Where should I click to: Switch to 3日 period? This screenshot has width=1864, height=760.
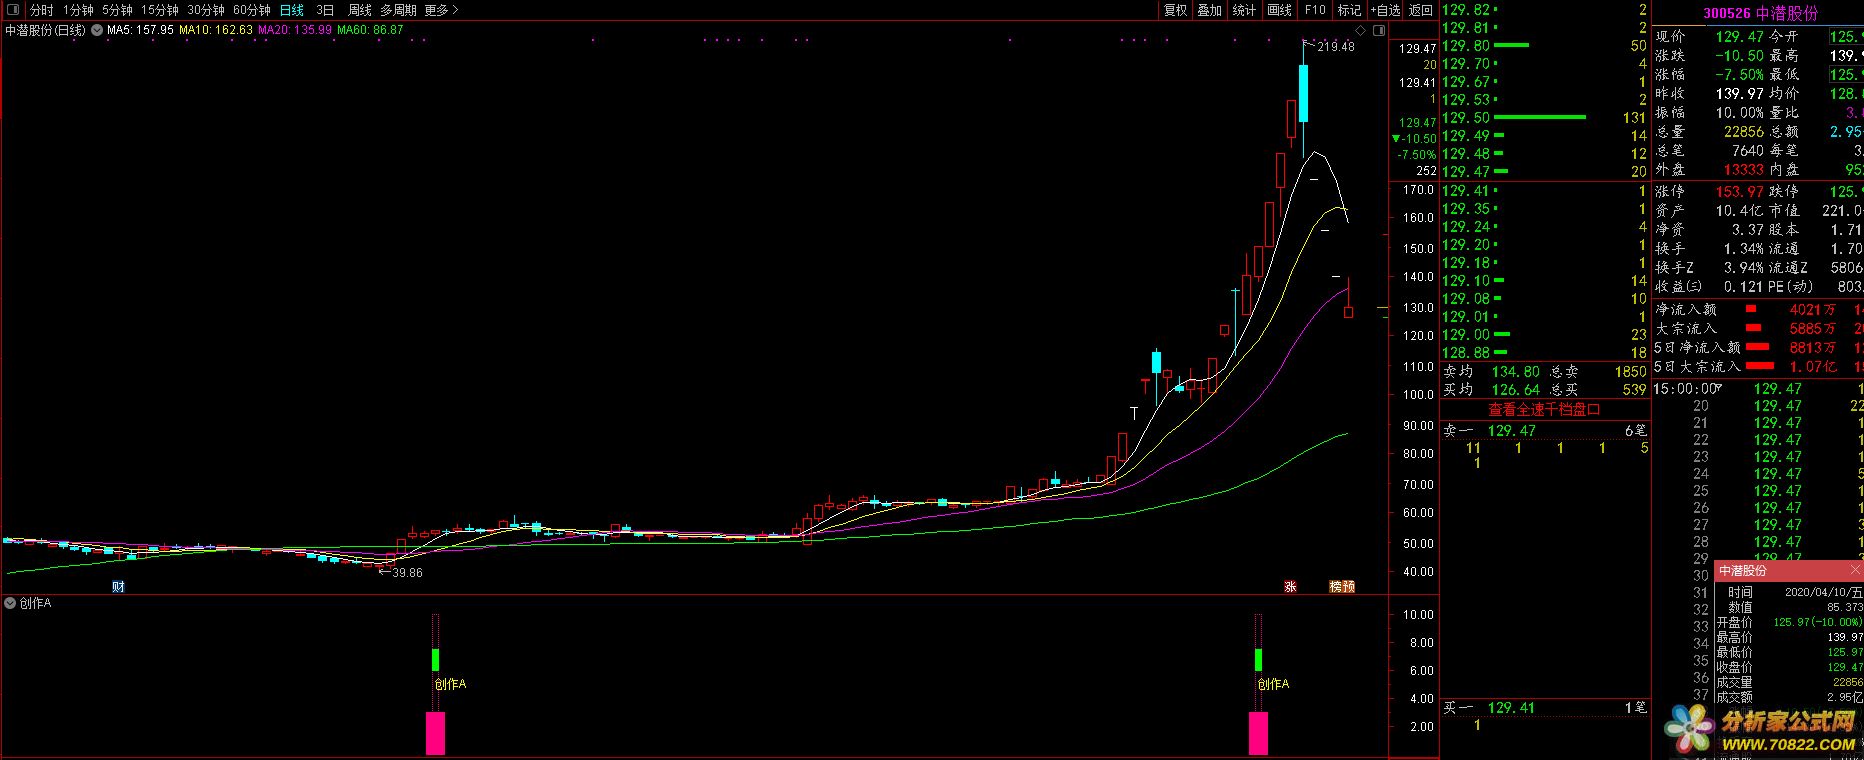(x=325, y=10)
